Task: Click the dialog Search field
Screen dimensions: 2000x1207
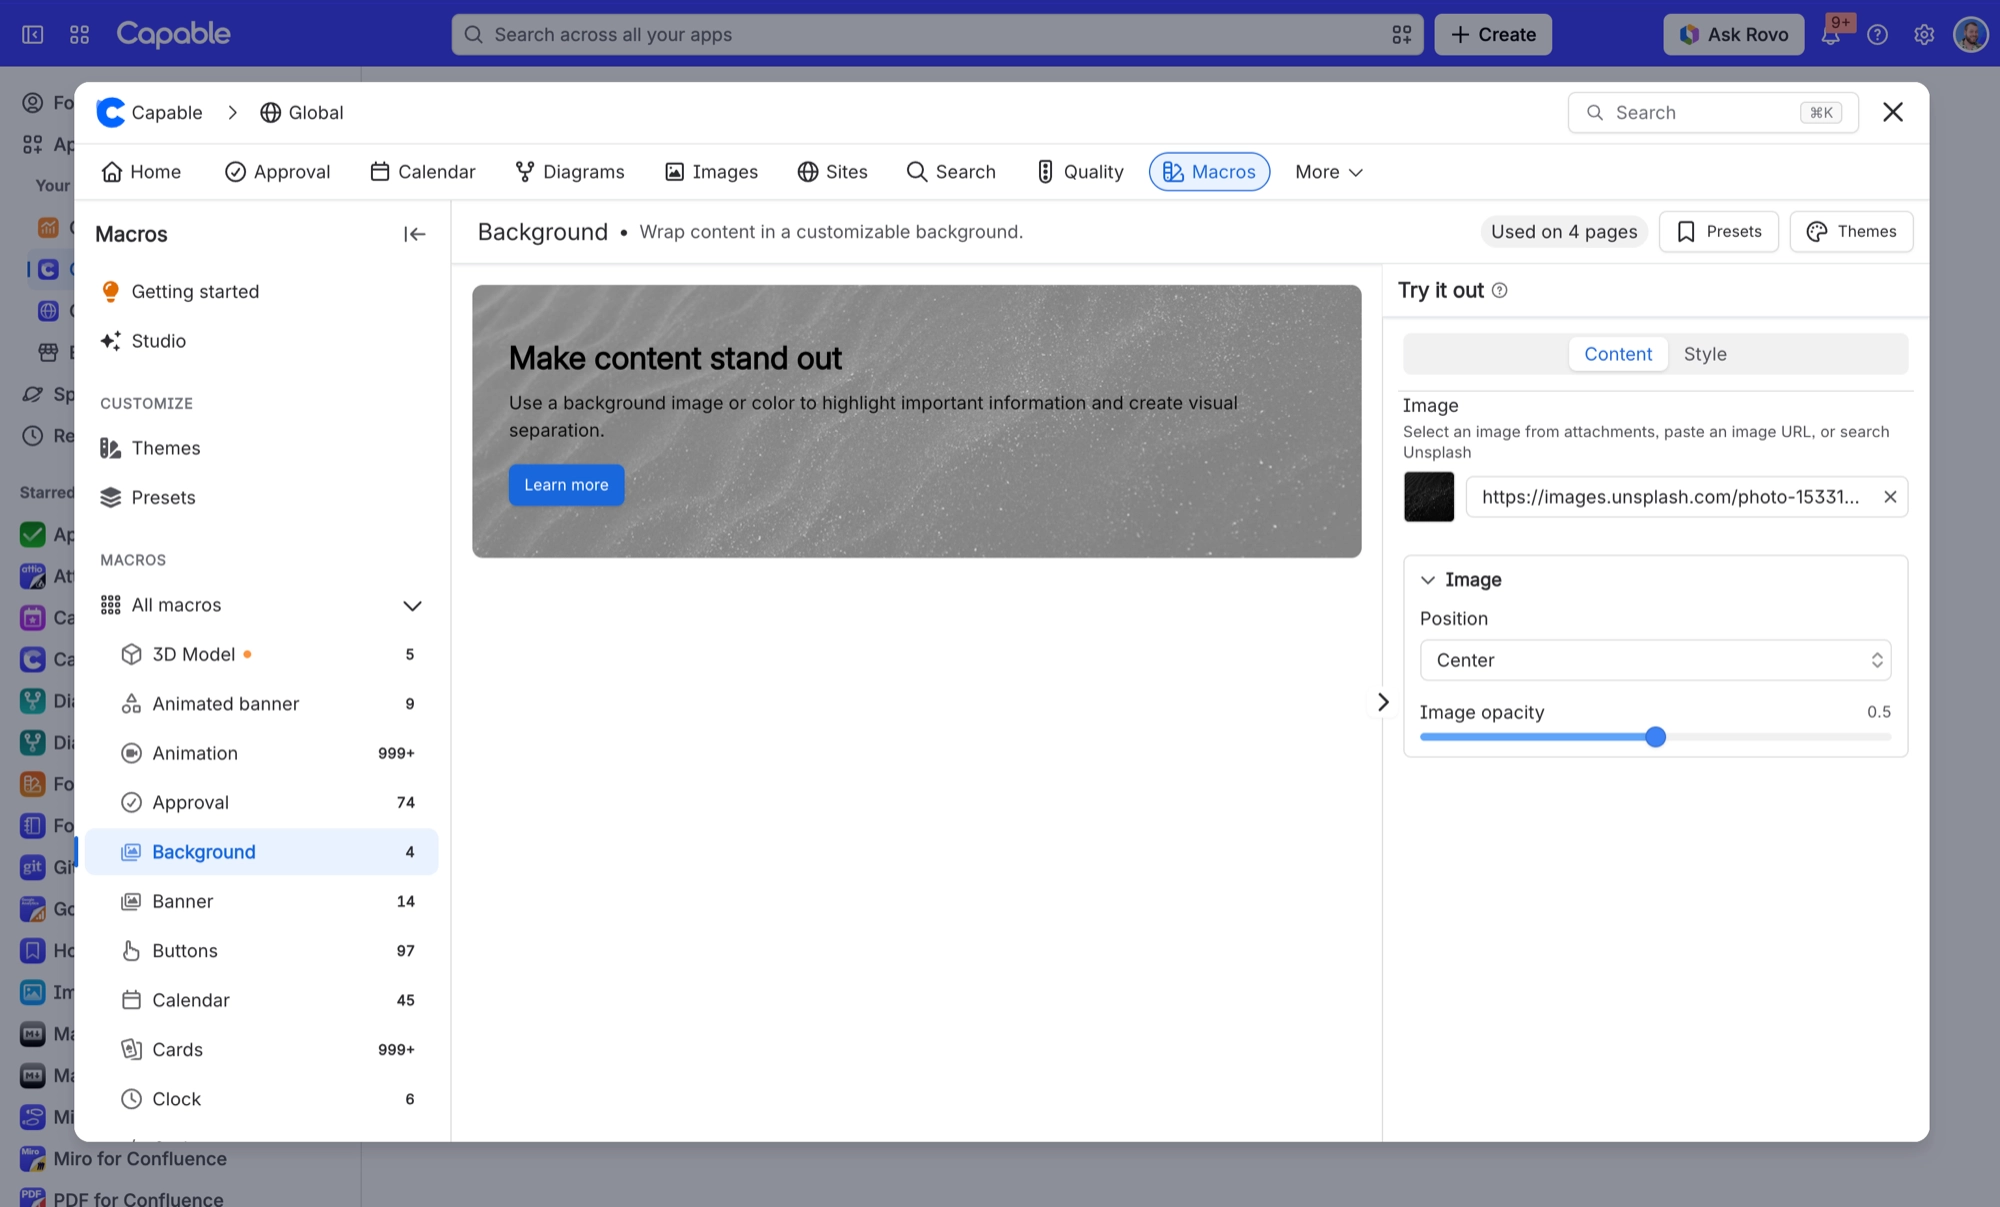Action: 1713,112
